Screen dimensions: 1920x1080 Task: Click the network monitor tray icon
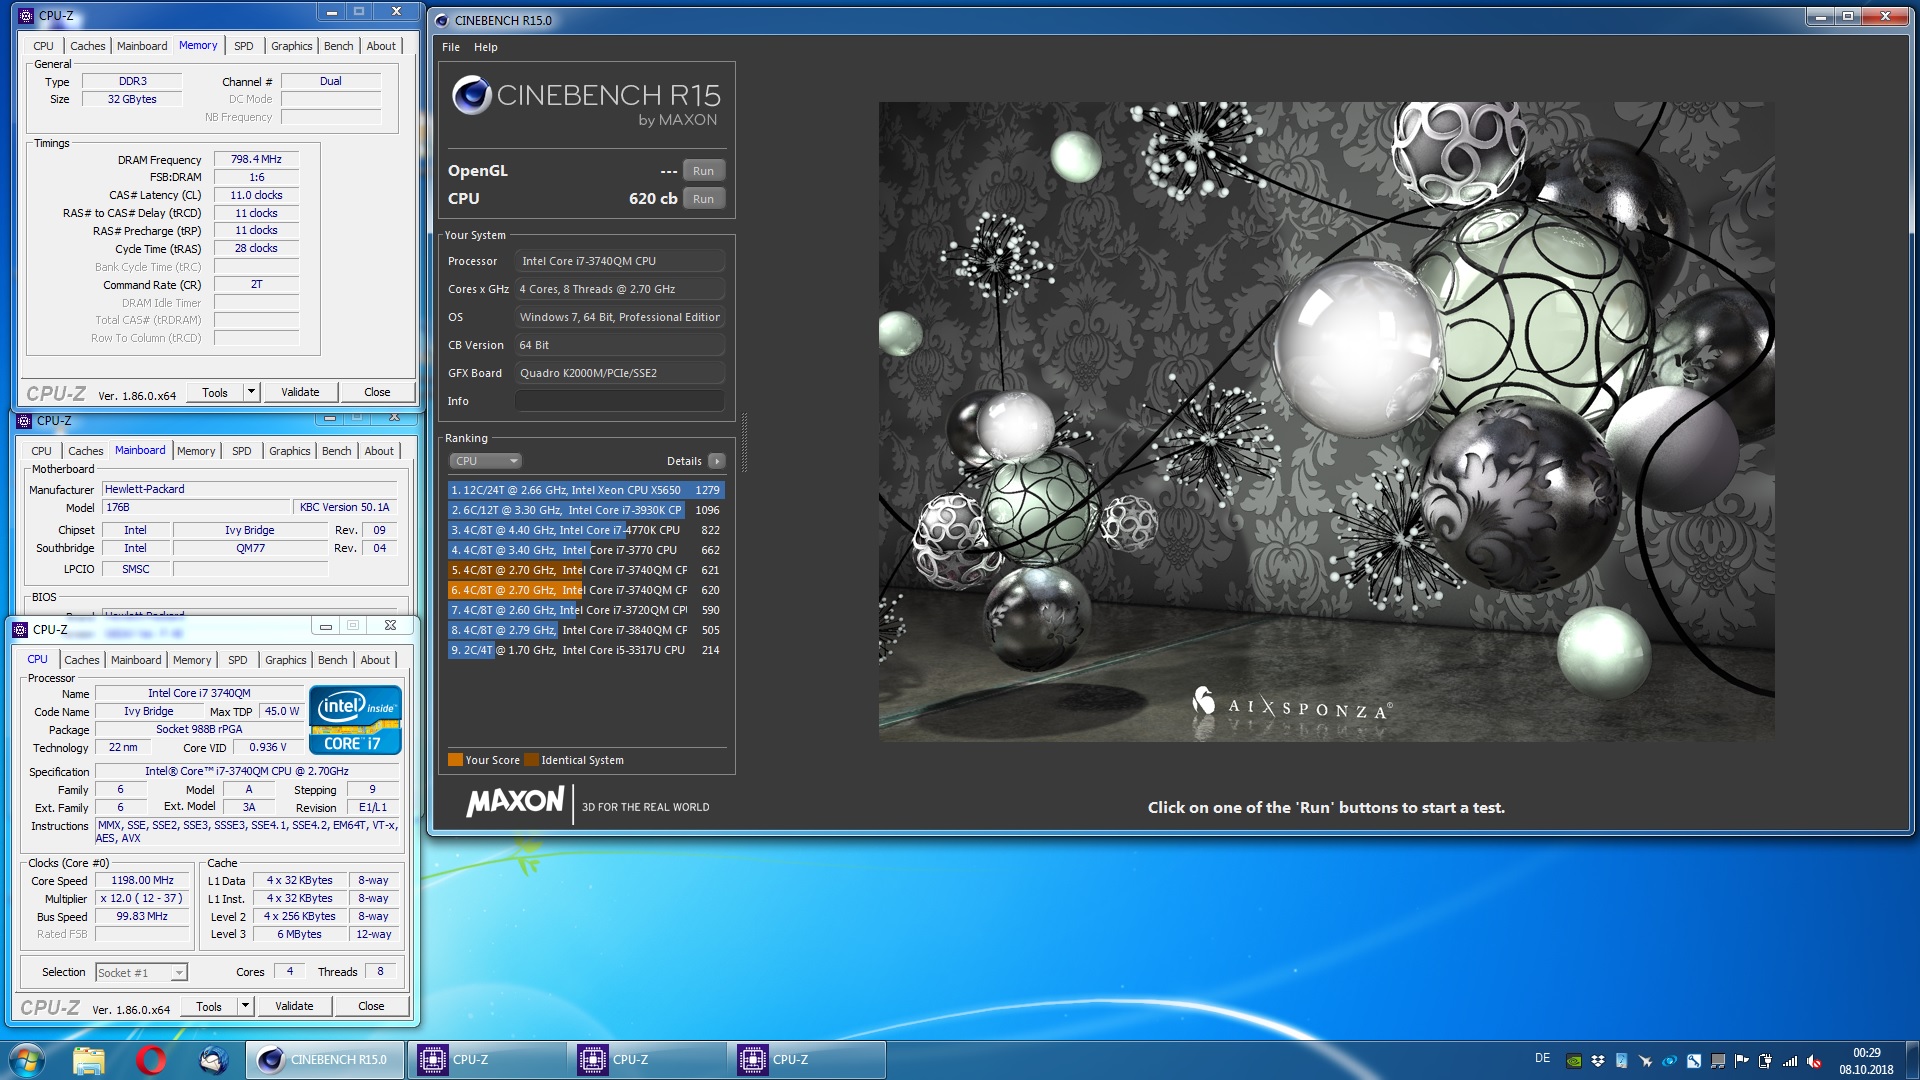(1718, 1061)
